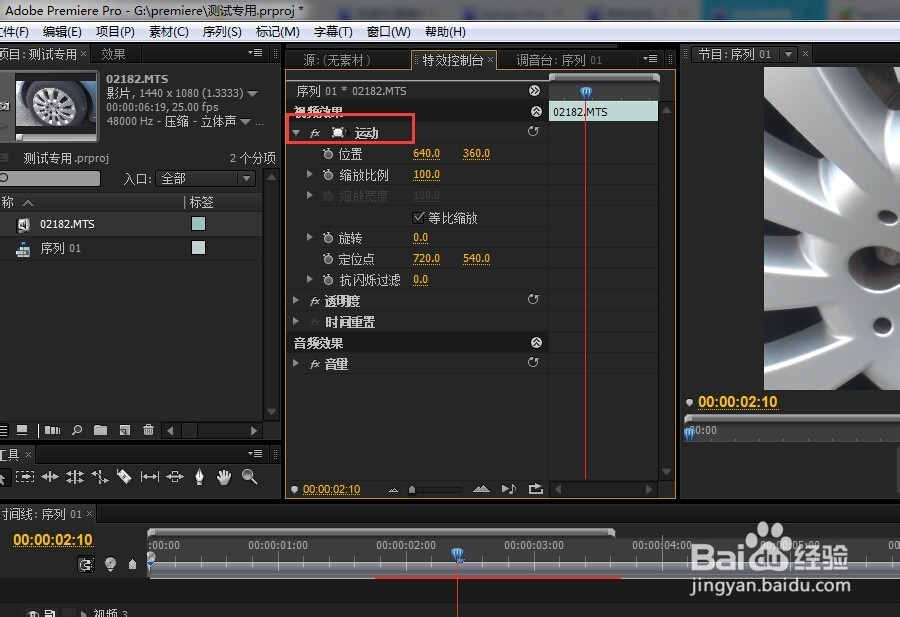900x617 pixels.
Task: Create a new bin with folder icon
Action: tap(100, 430)
